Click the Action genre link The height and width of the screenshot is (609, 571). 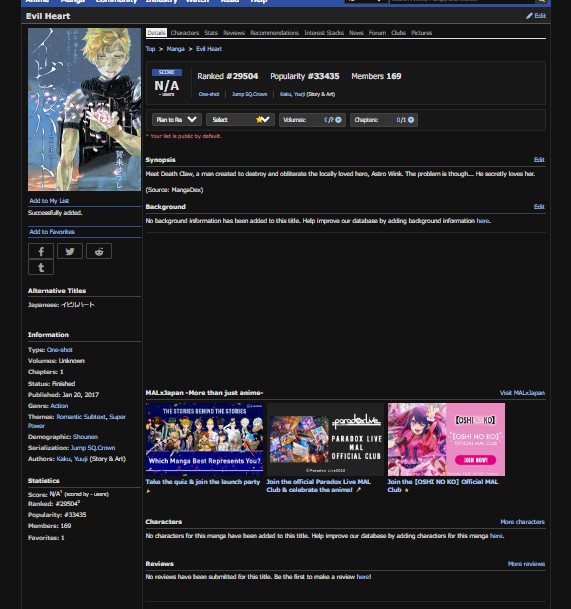(59, 406)
